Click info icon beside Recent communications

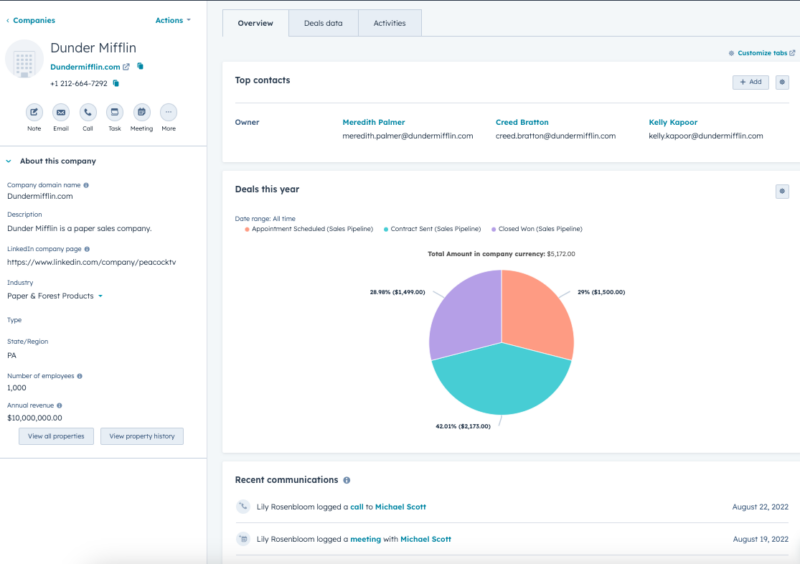click(x=347, y=480)
